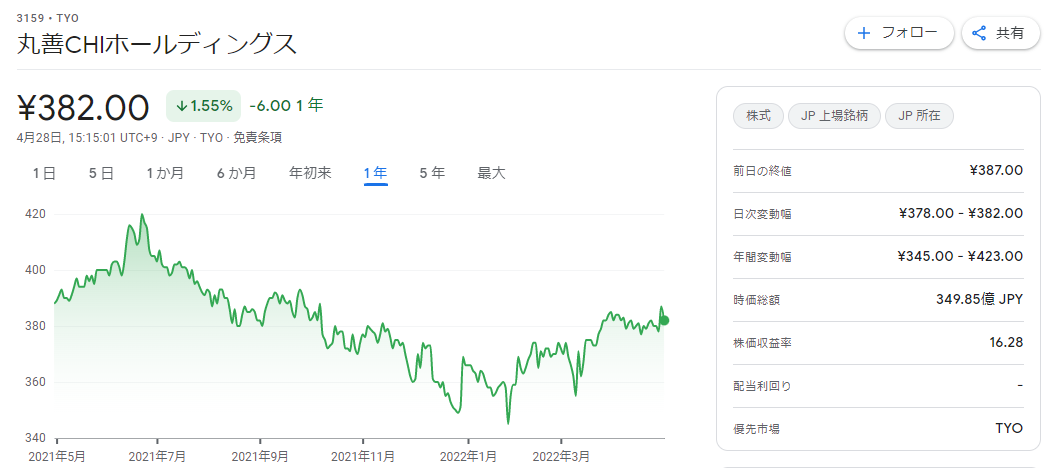The image size is (1054, 468).
Task: Click the 2021年11月 axis label
Action: coord(364,457)
